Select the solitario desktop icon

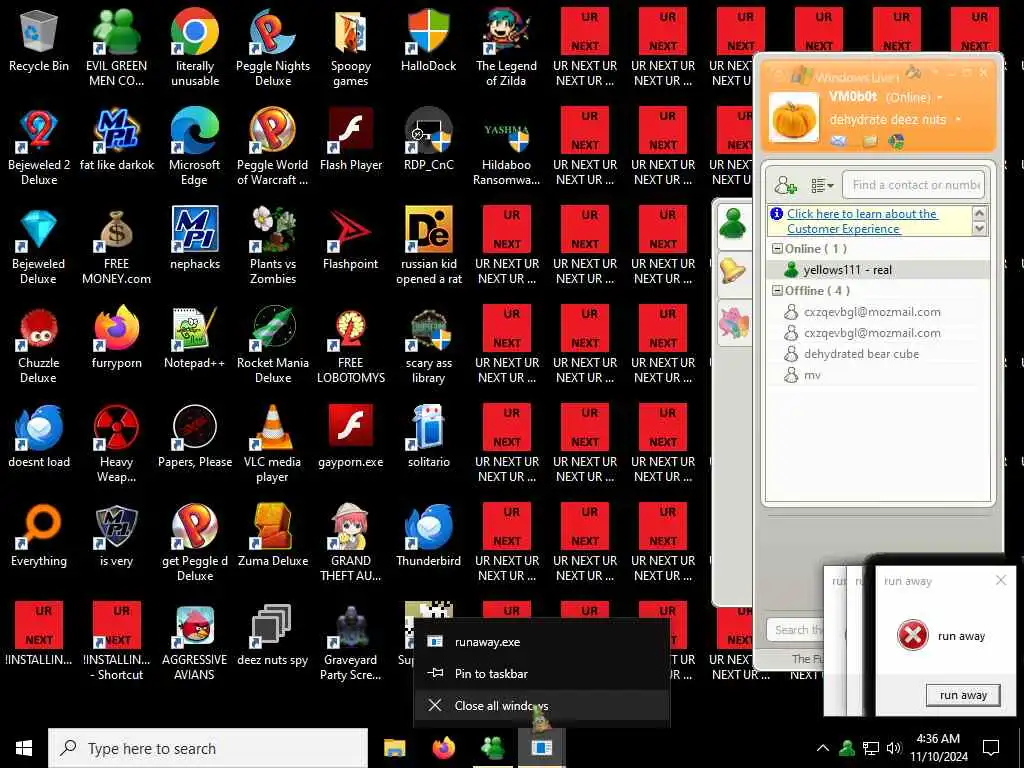428,437
